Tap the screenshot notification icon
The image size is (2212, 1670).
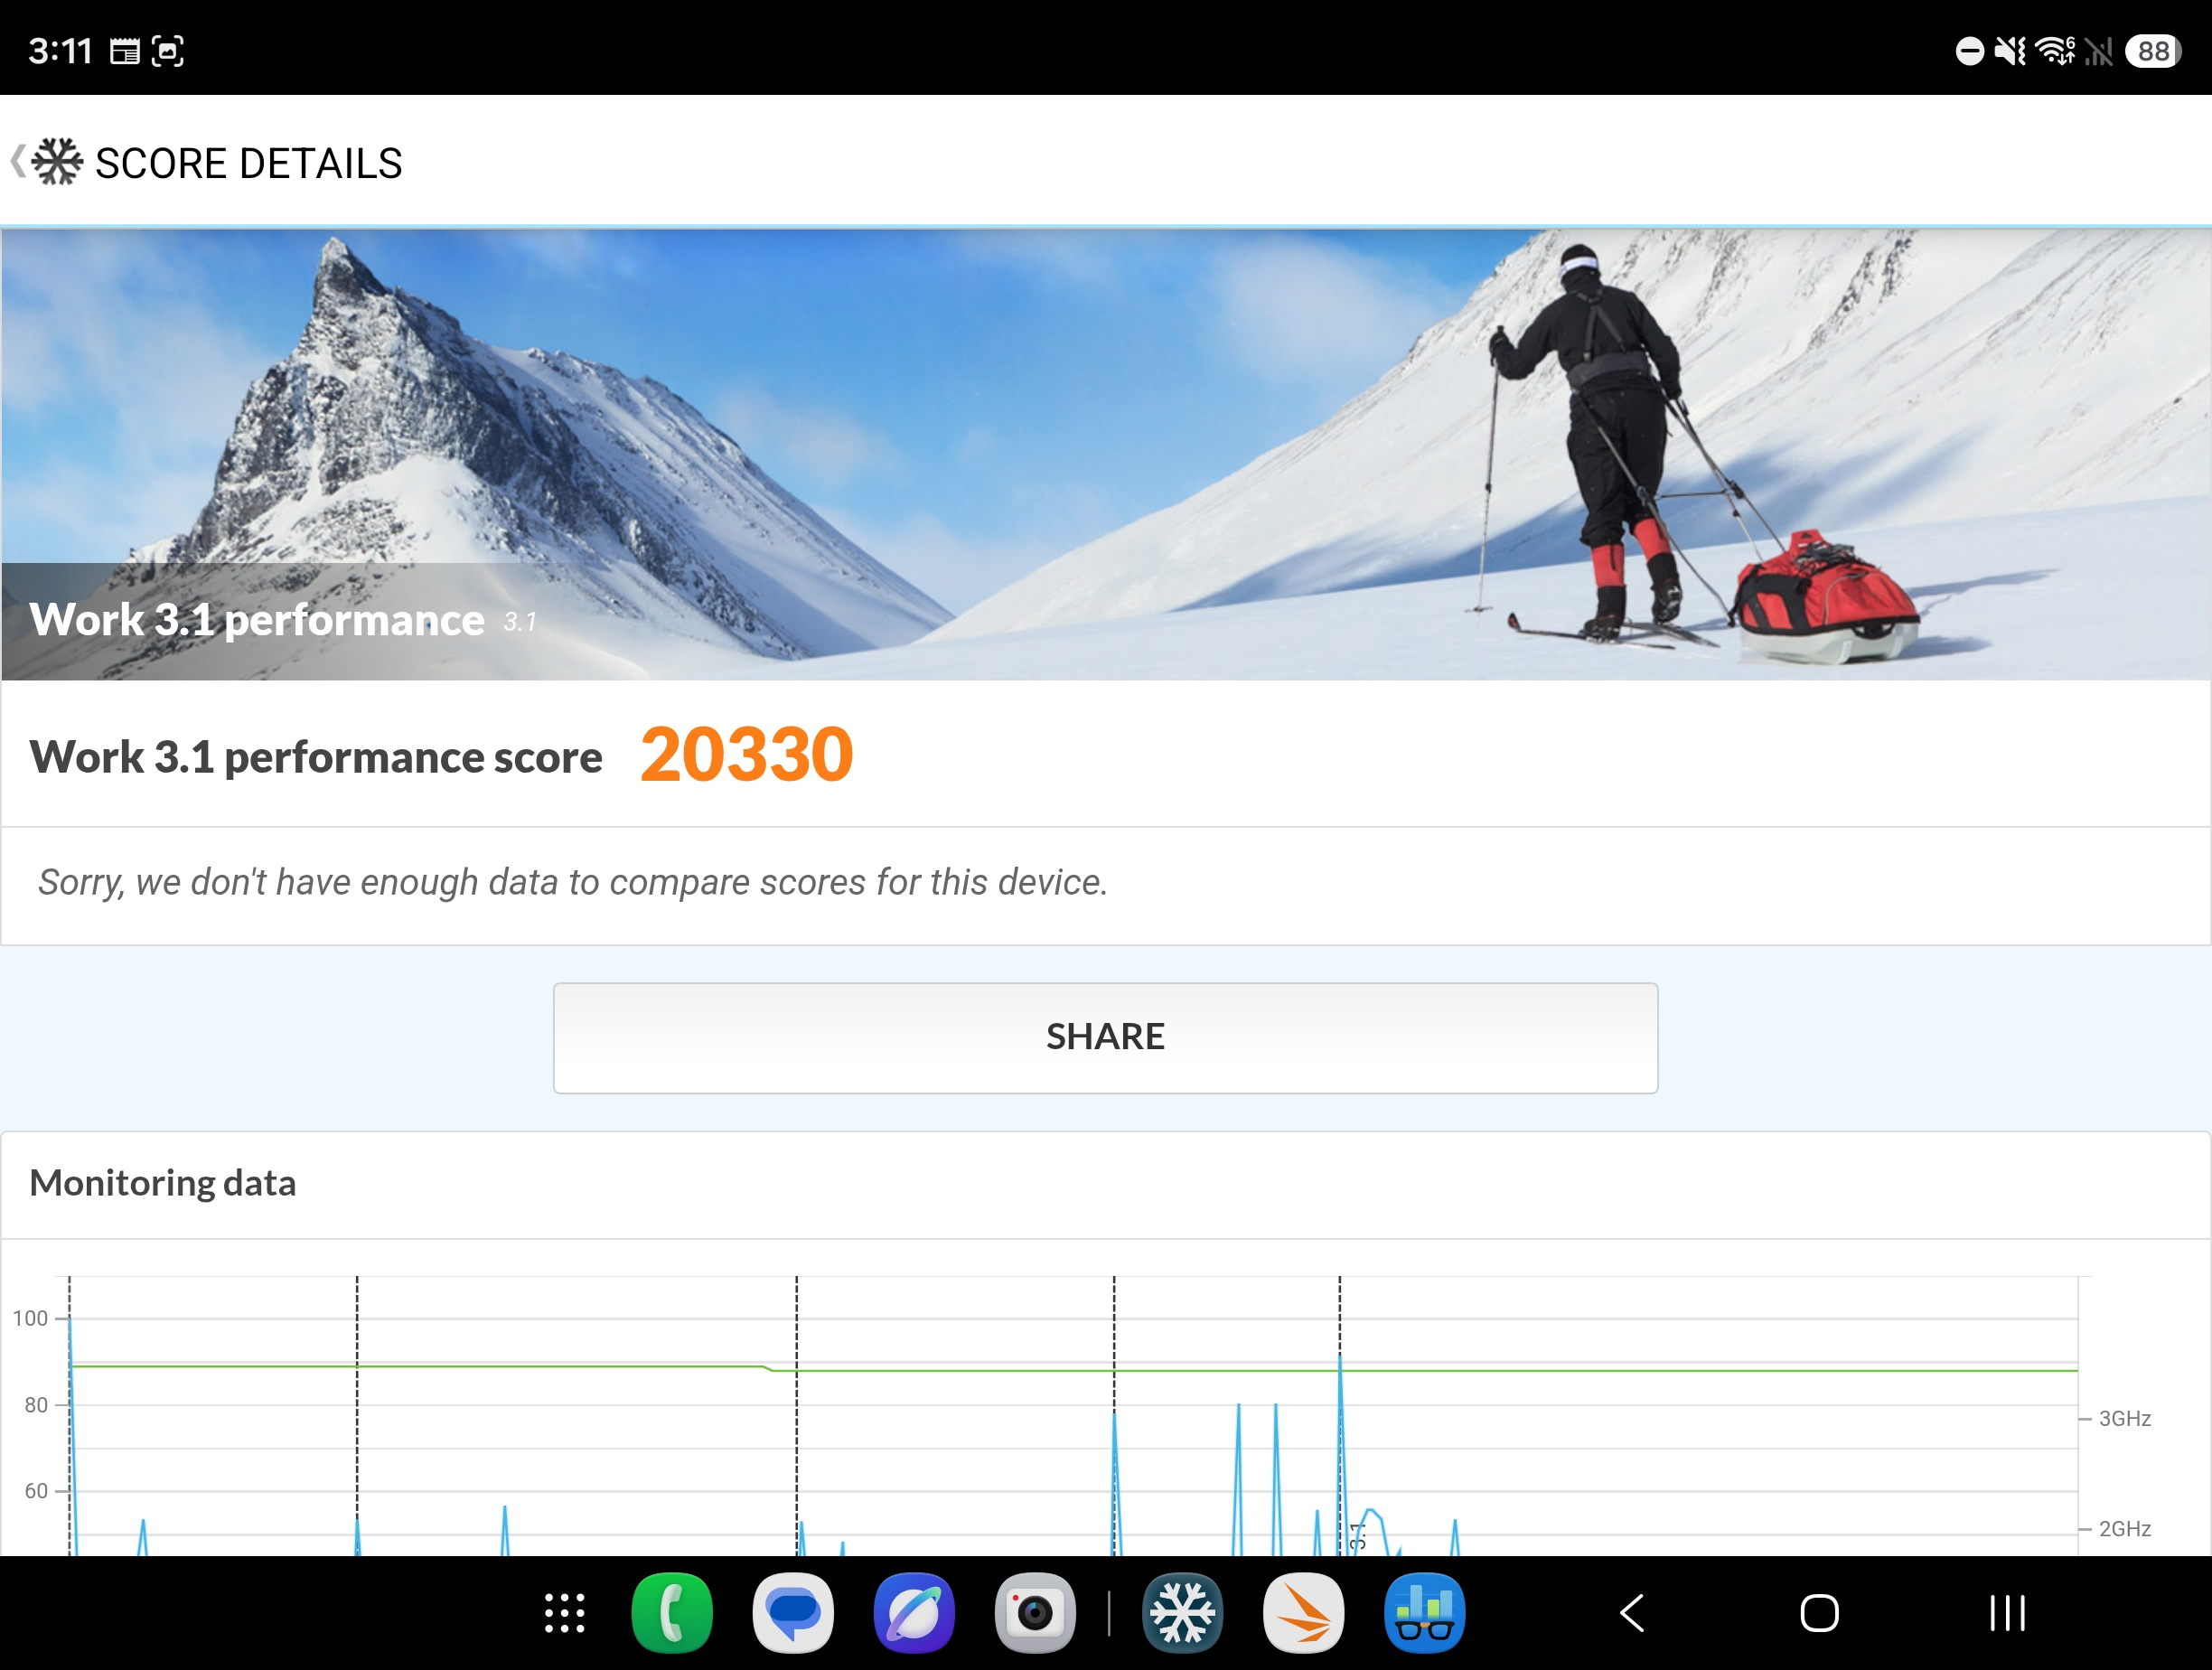click(168, 51)
